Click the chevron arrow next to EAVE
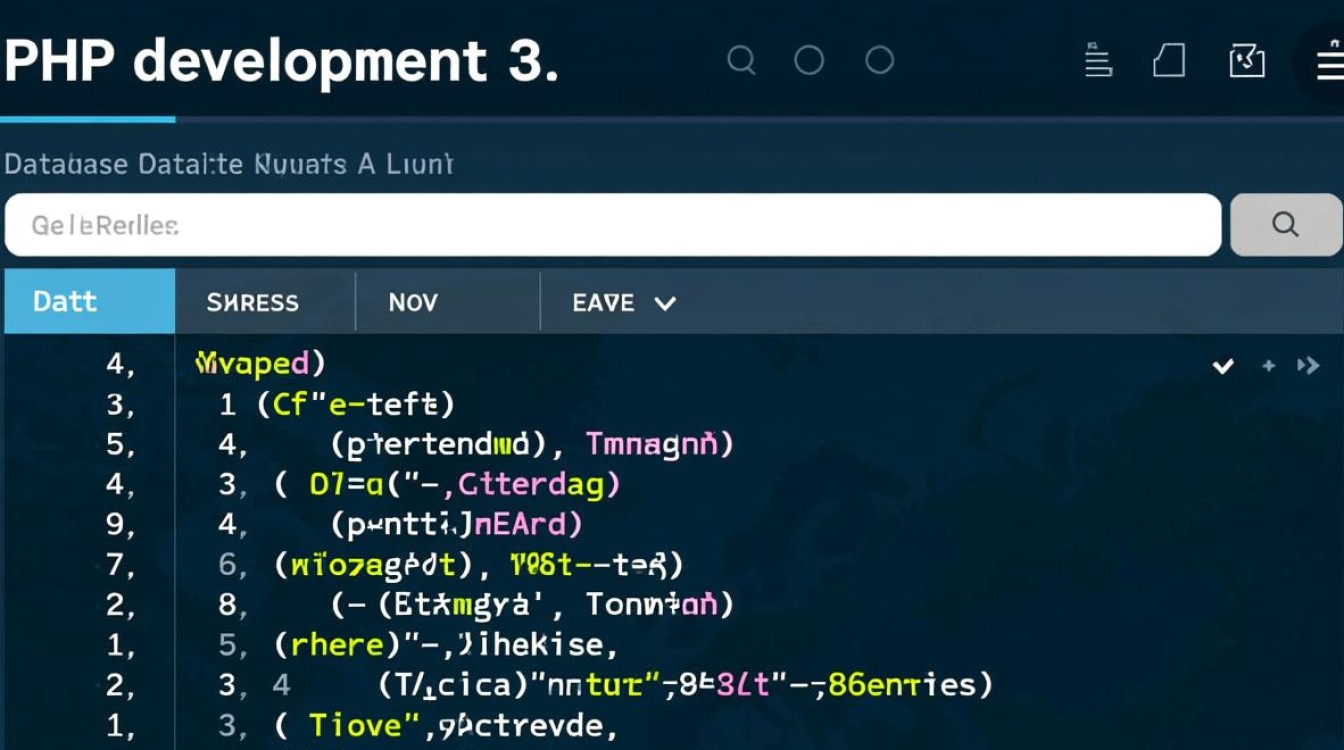 (664, 303)
